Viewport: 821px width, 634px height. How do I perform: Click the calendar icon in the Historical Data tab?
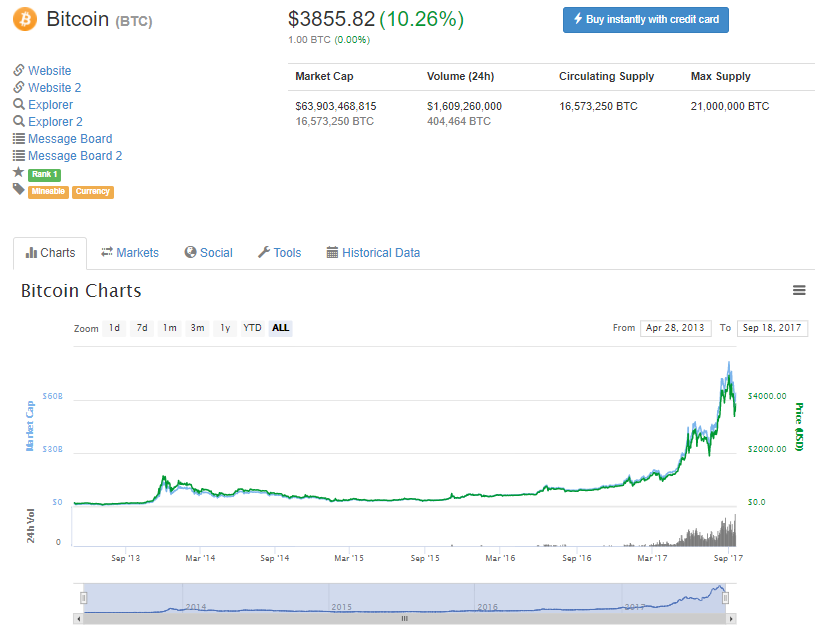332,252
